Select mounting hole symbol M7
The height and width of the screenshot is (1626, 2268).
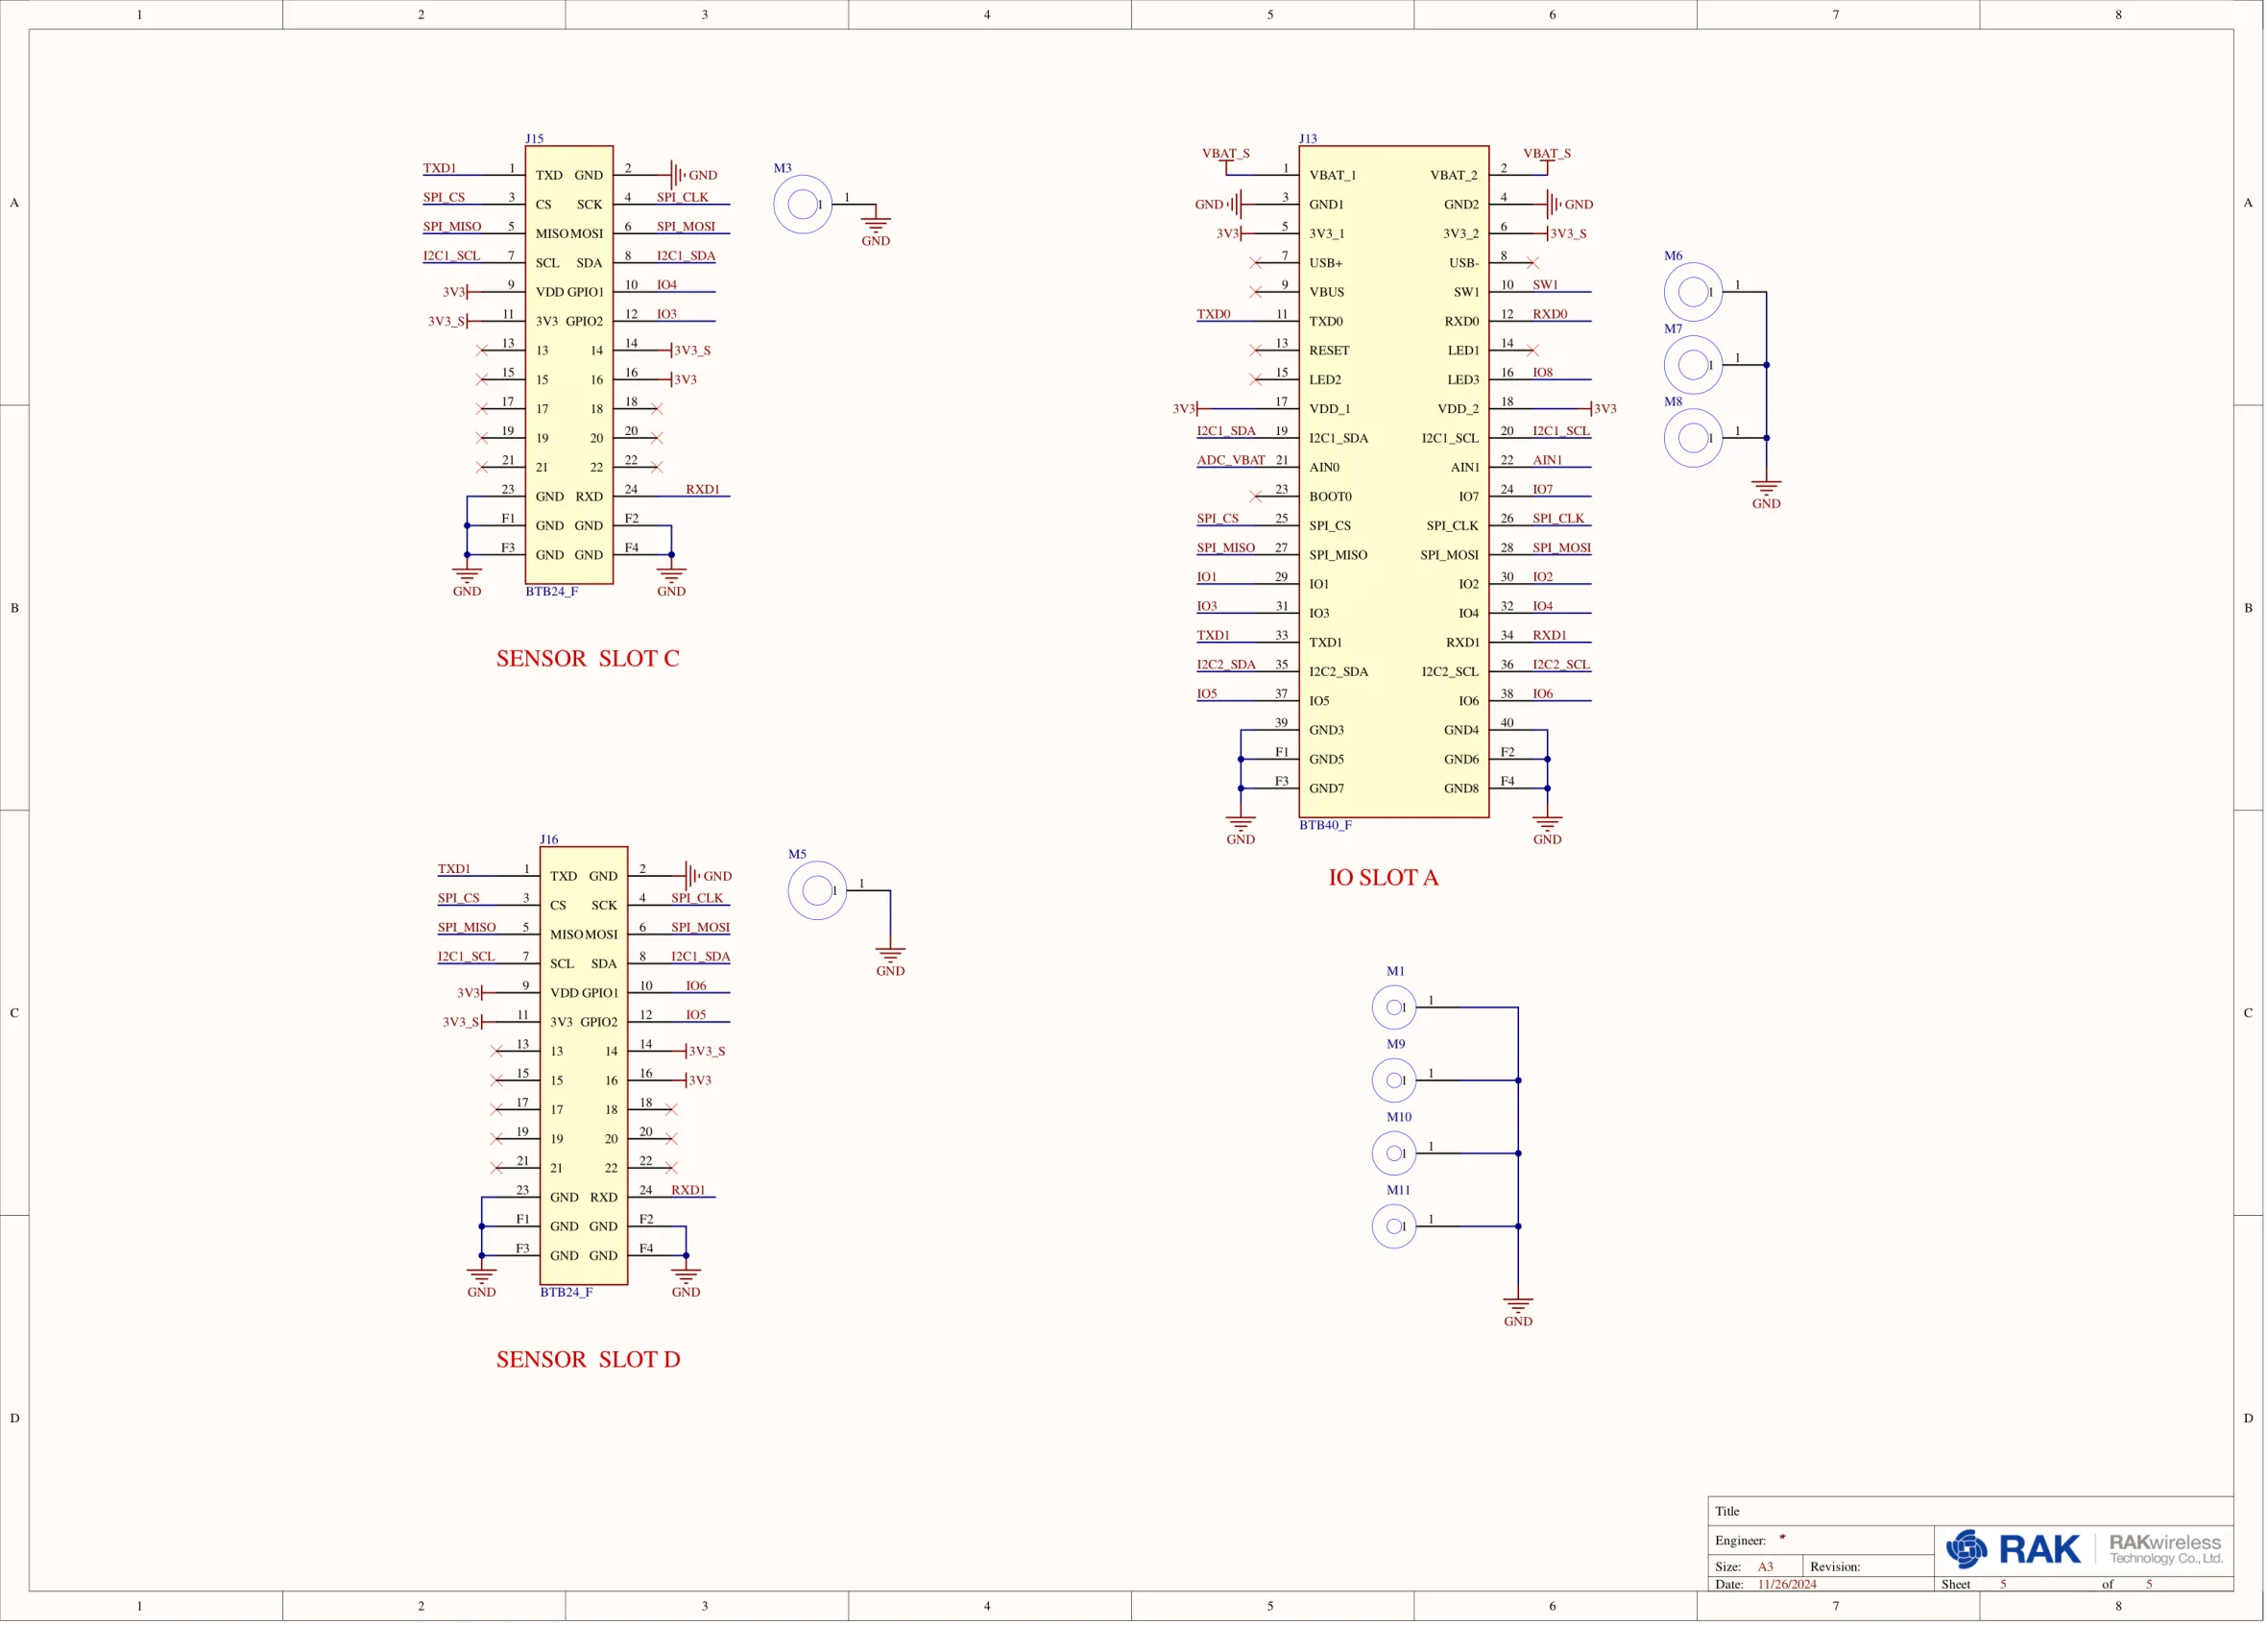(1693, 365)
